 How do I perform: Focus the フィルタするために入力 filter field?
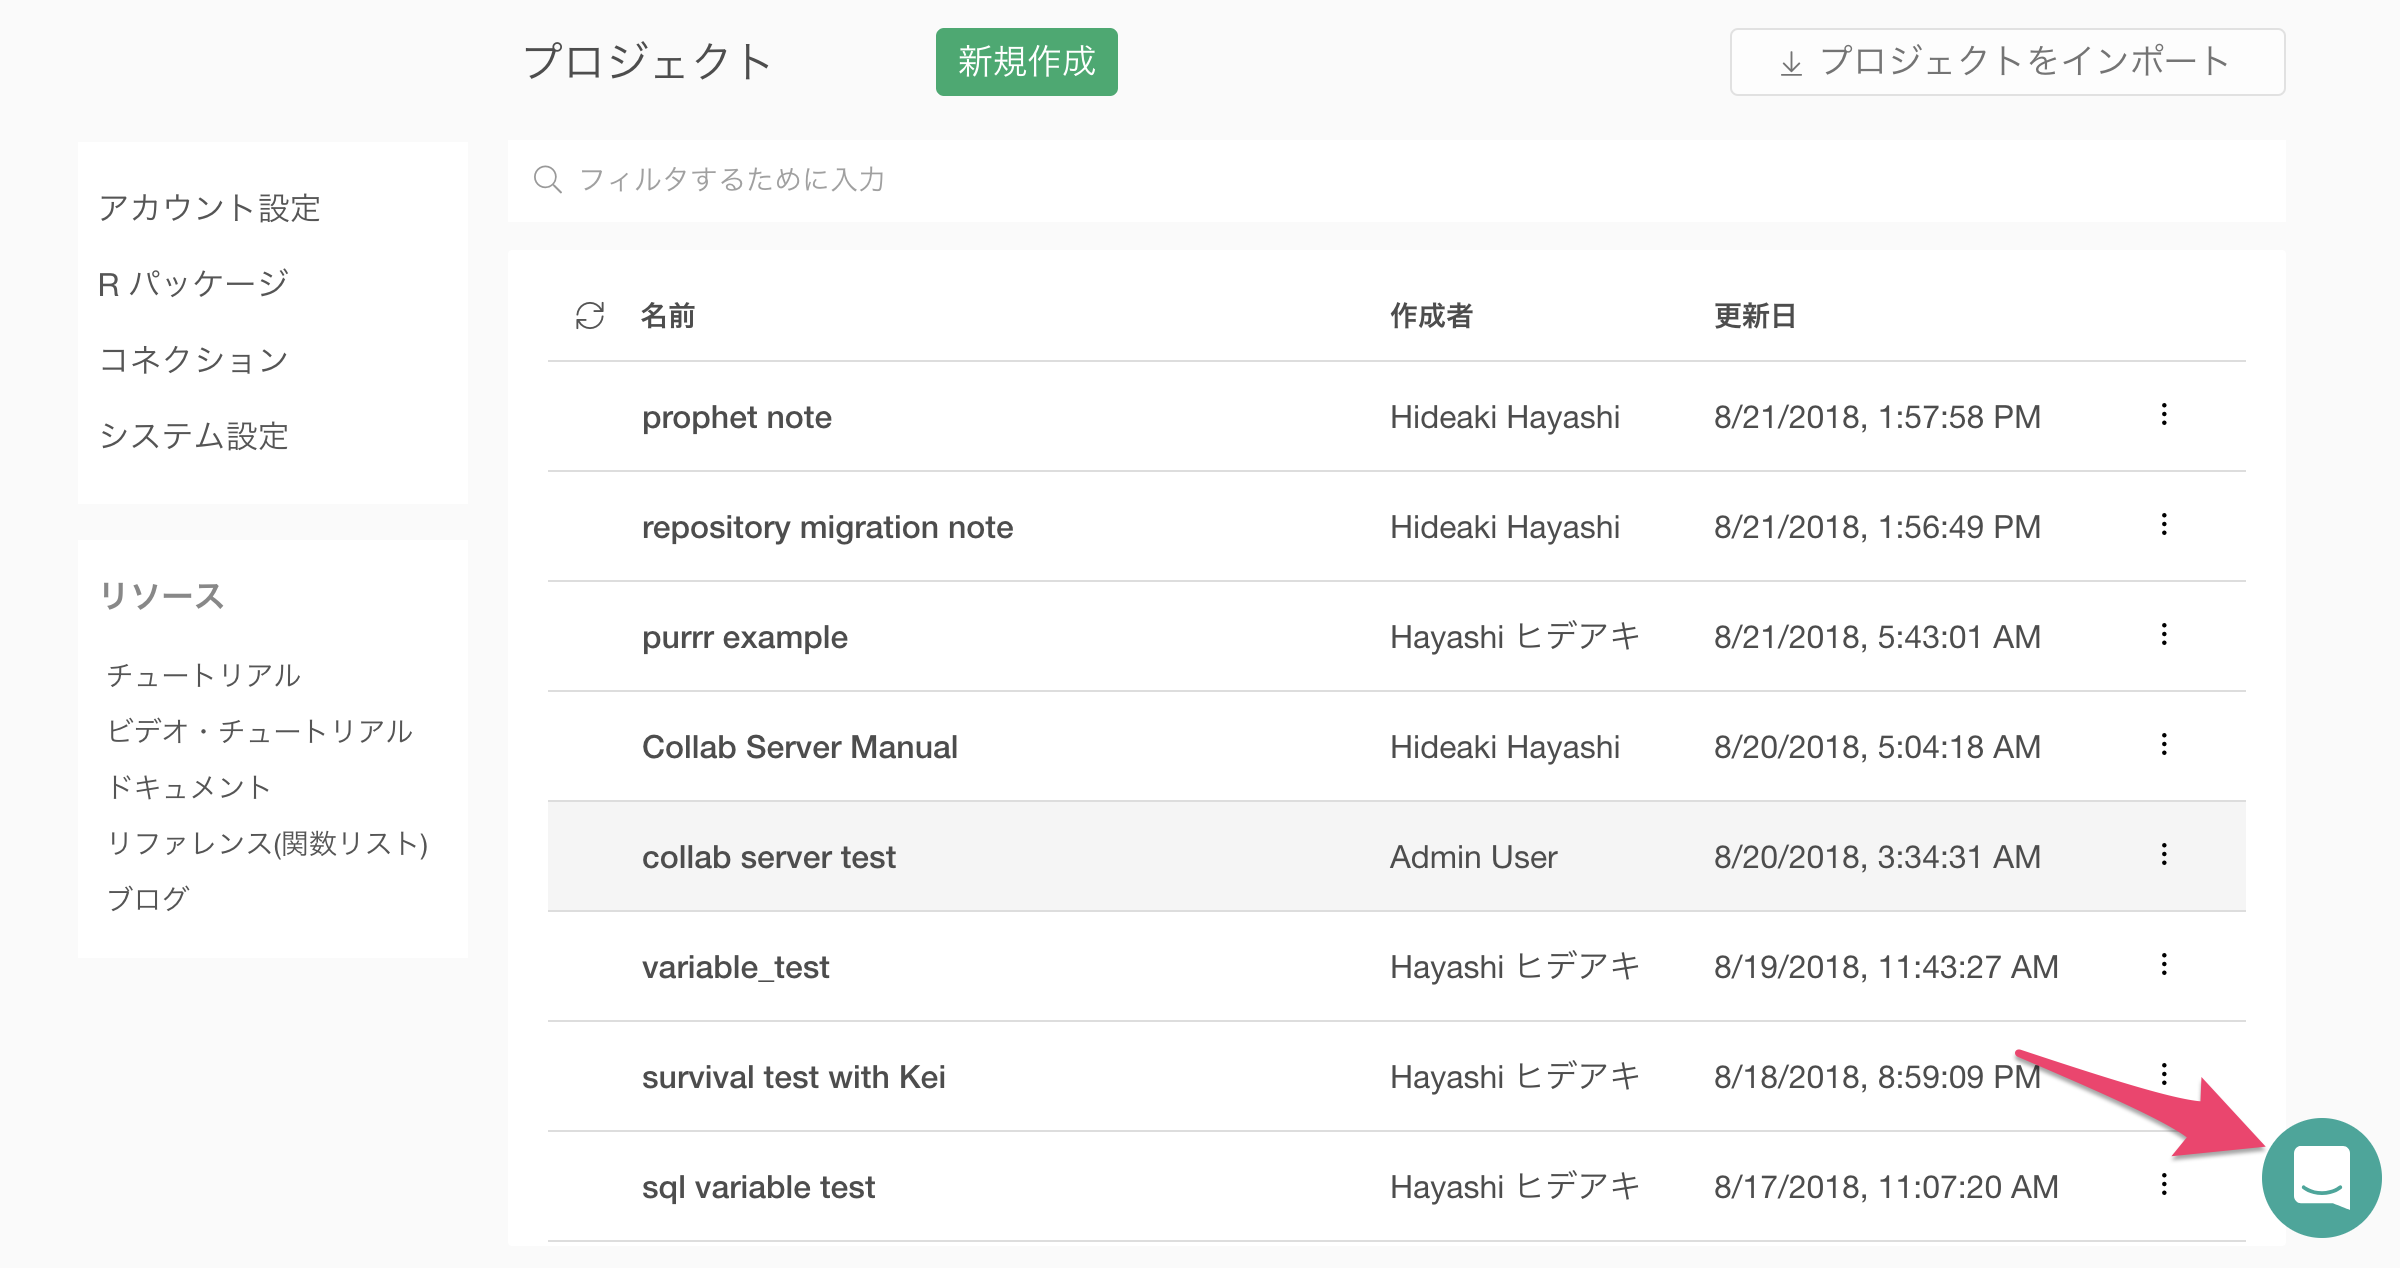click(x=1400, y=180)
